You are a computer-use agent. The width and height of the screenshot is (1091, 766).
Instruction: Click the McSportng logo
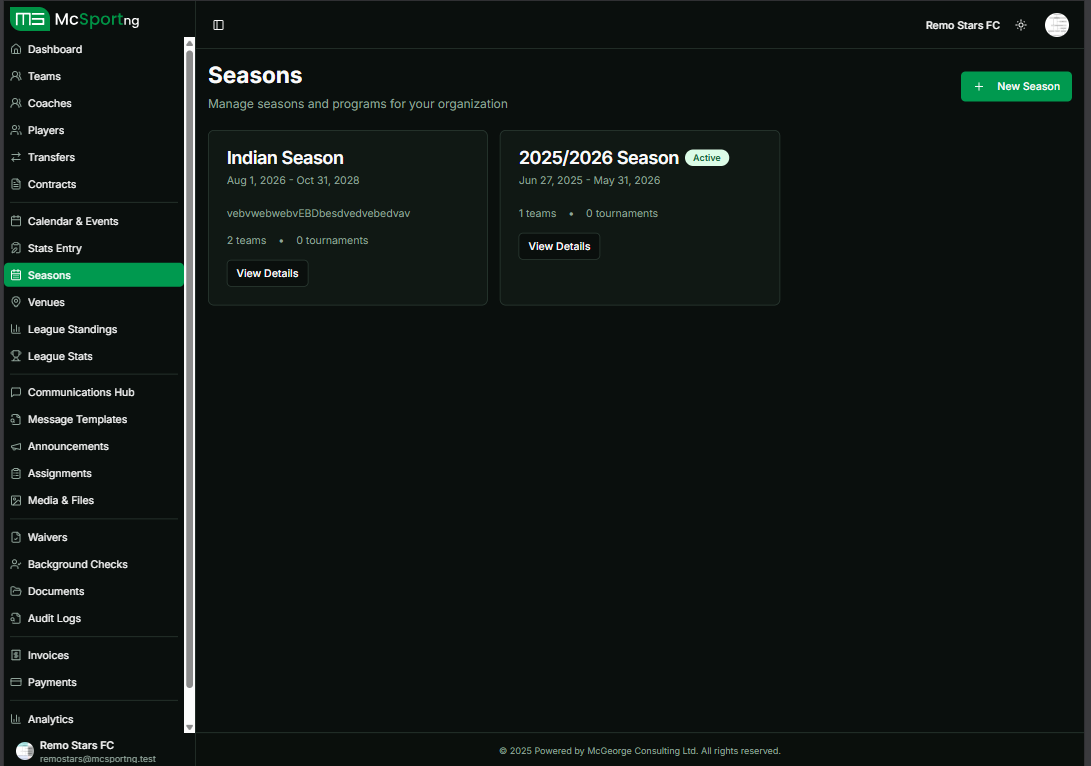point(75,19)
